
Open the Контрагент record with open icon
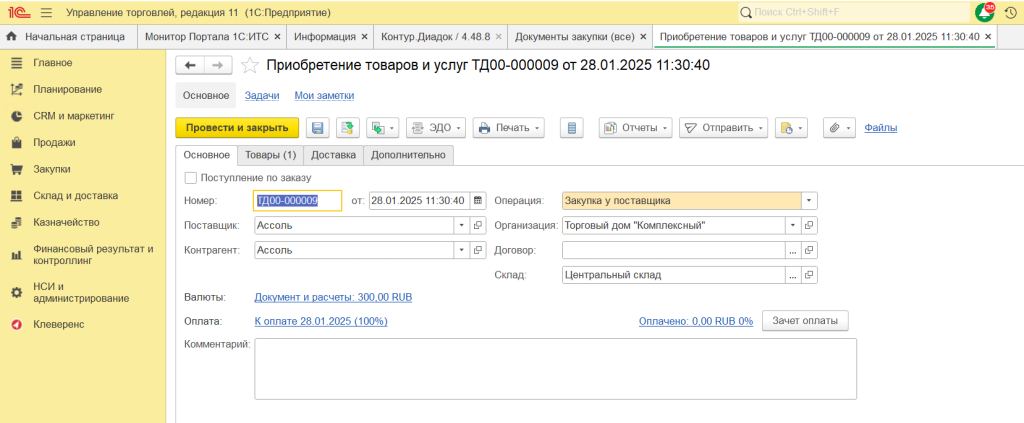tap(477, 250)
